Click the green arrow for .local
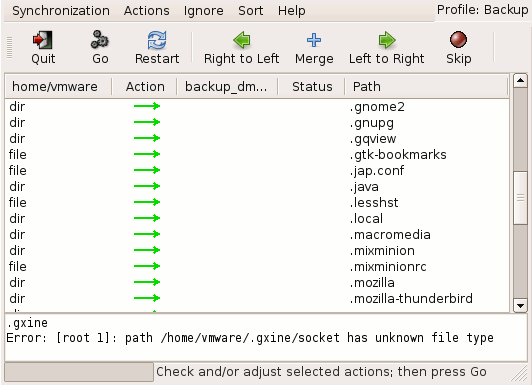 [x=147, y=218]
